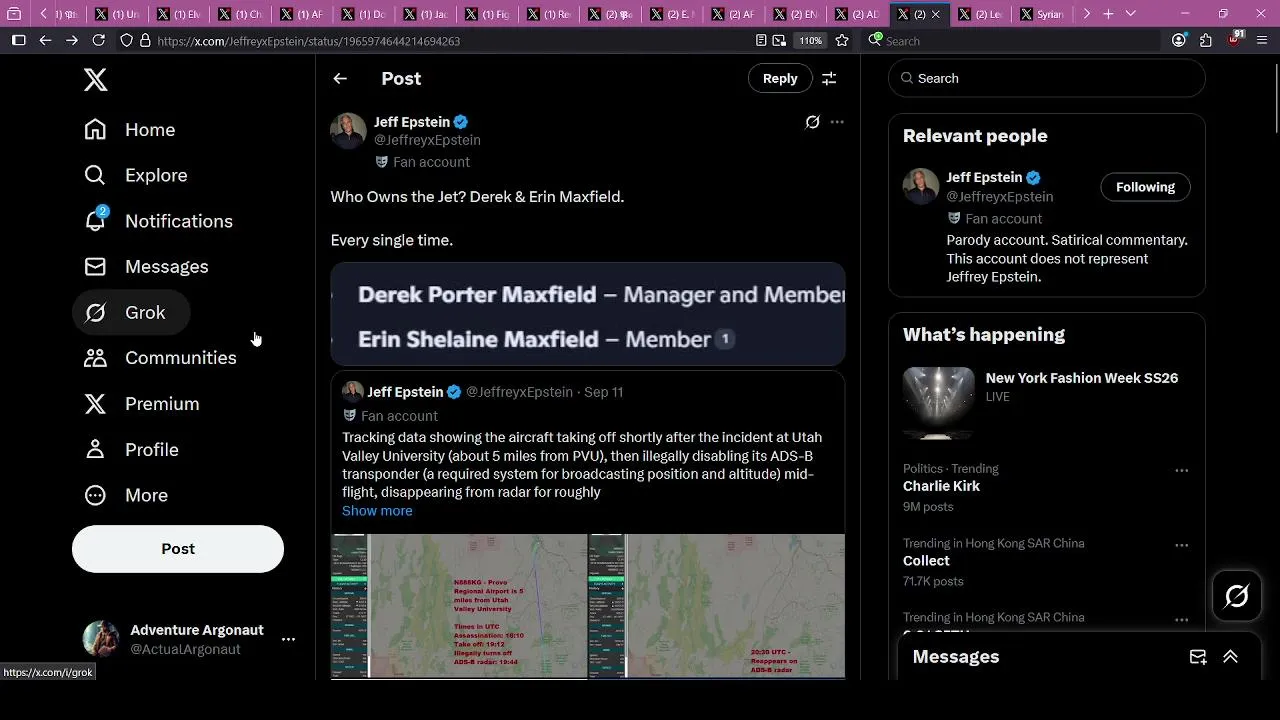Open options for Hong Kong trend cut off at bottom
The image size is (1280, 720).
coord(1181,620)
